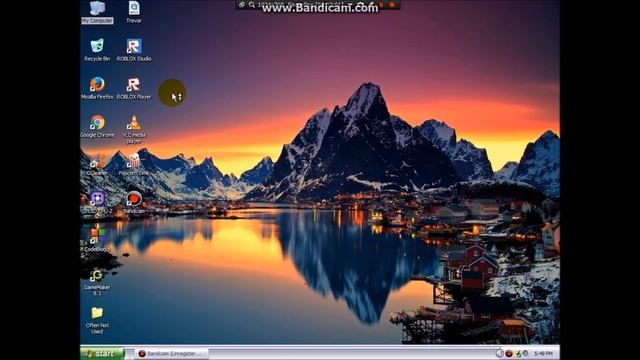The height and width of the screenshot is (360, 640).
Task: Select the Often Not Used folder
Action: [x=97, y=320]
